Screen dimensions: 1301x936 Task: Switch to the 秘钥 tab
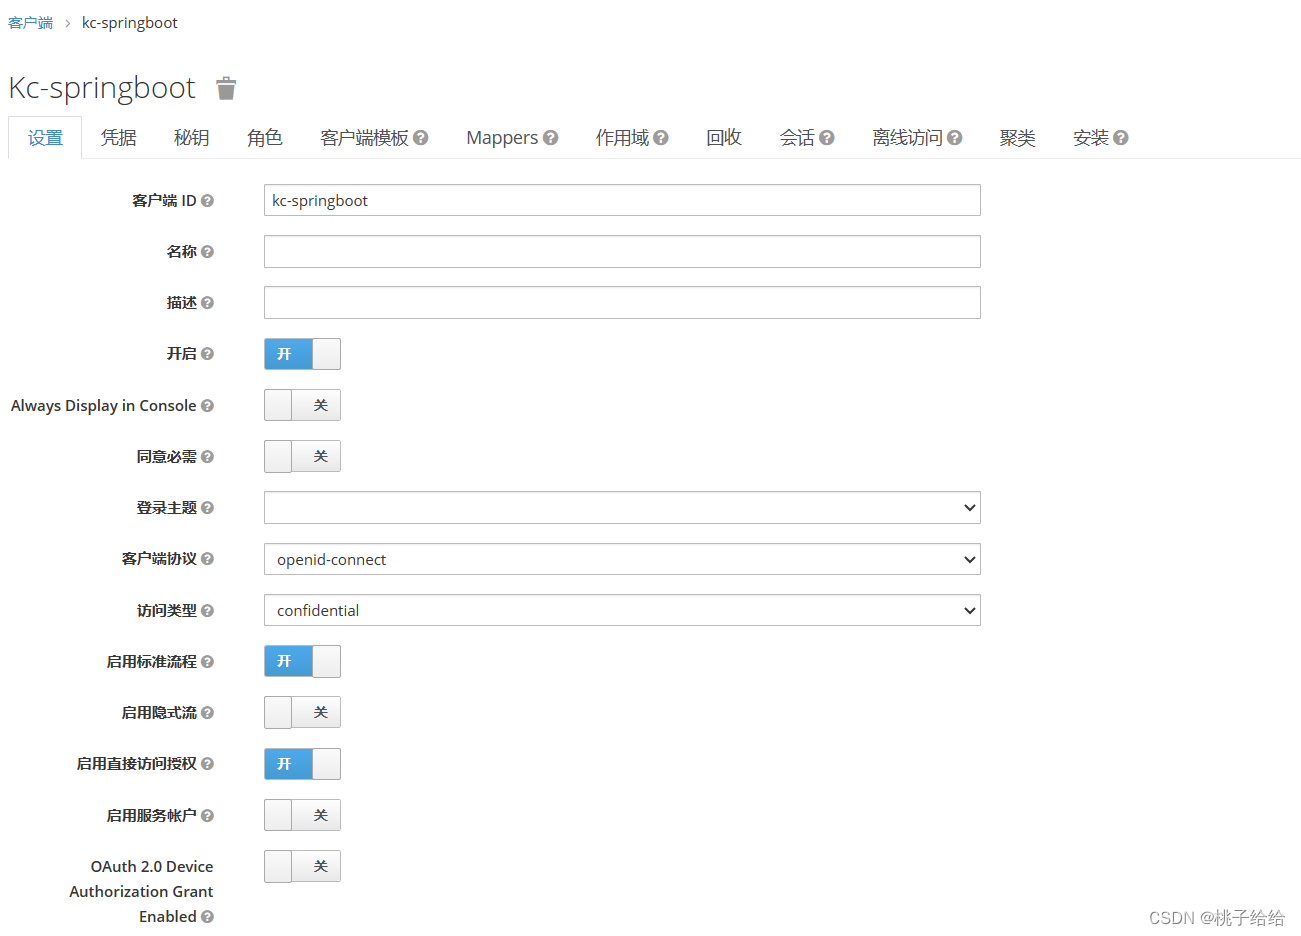click(191, 138)
